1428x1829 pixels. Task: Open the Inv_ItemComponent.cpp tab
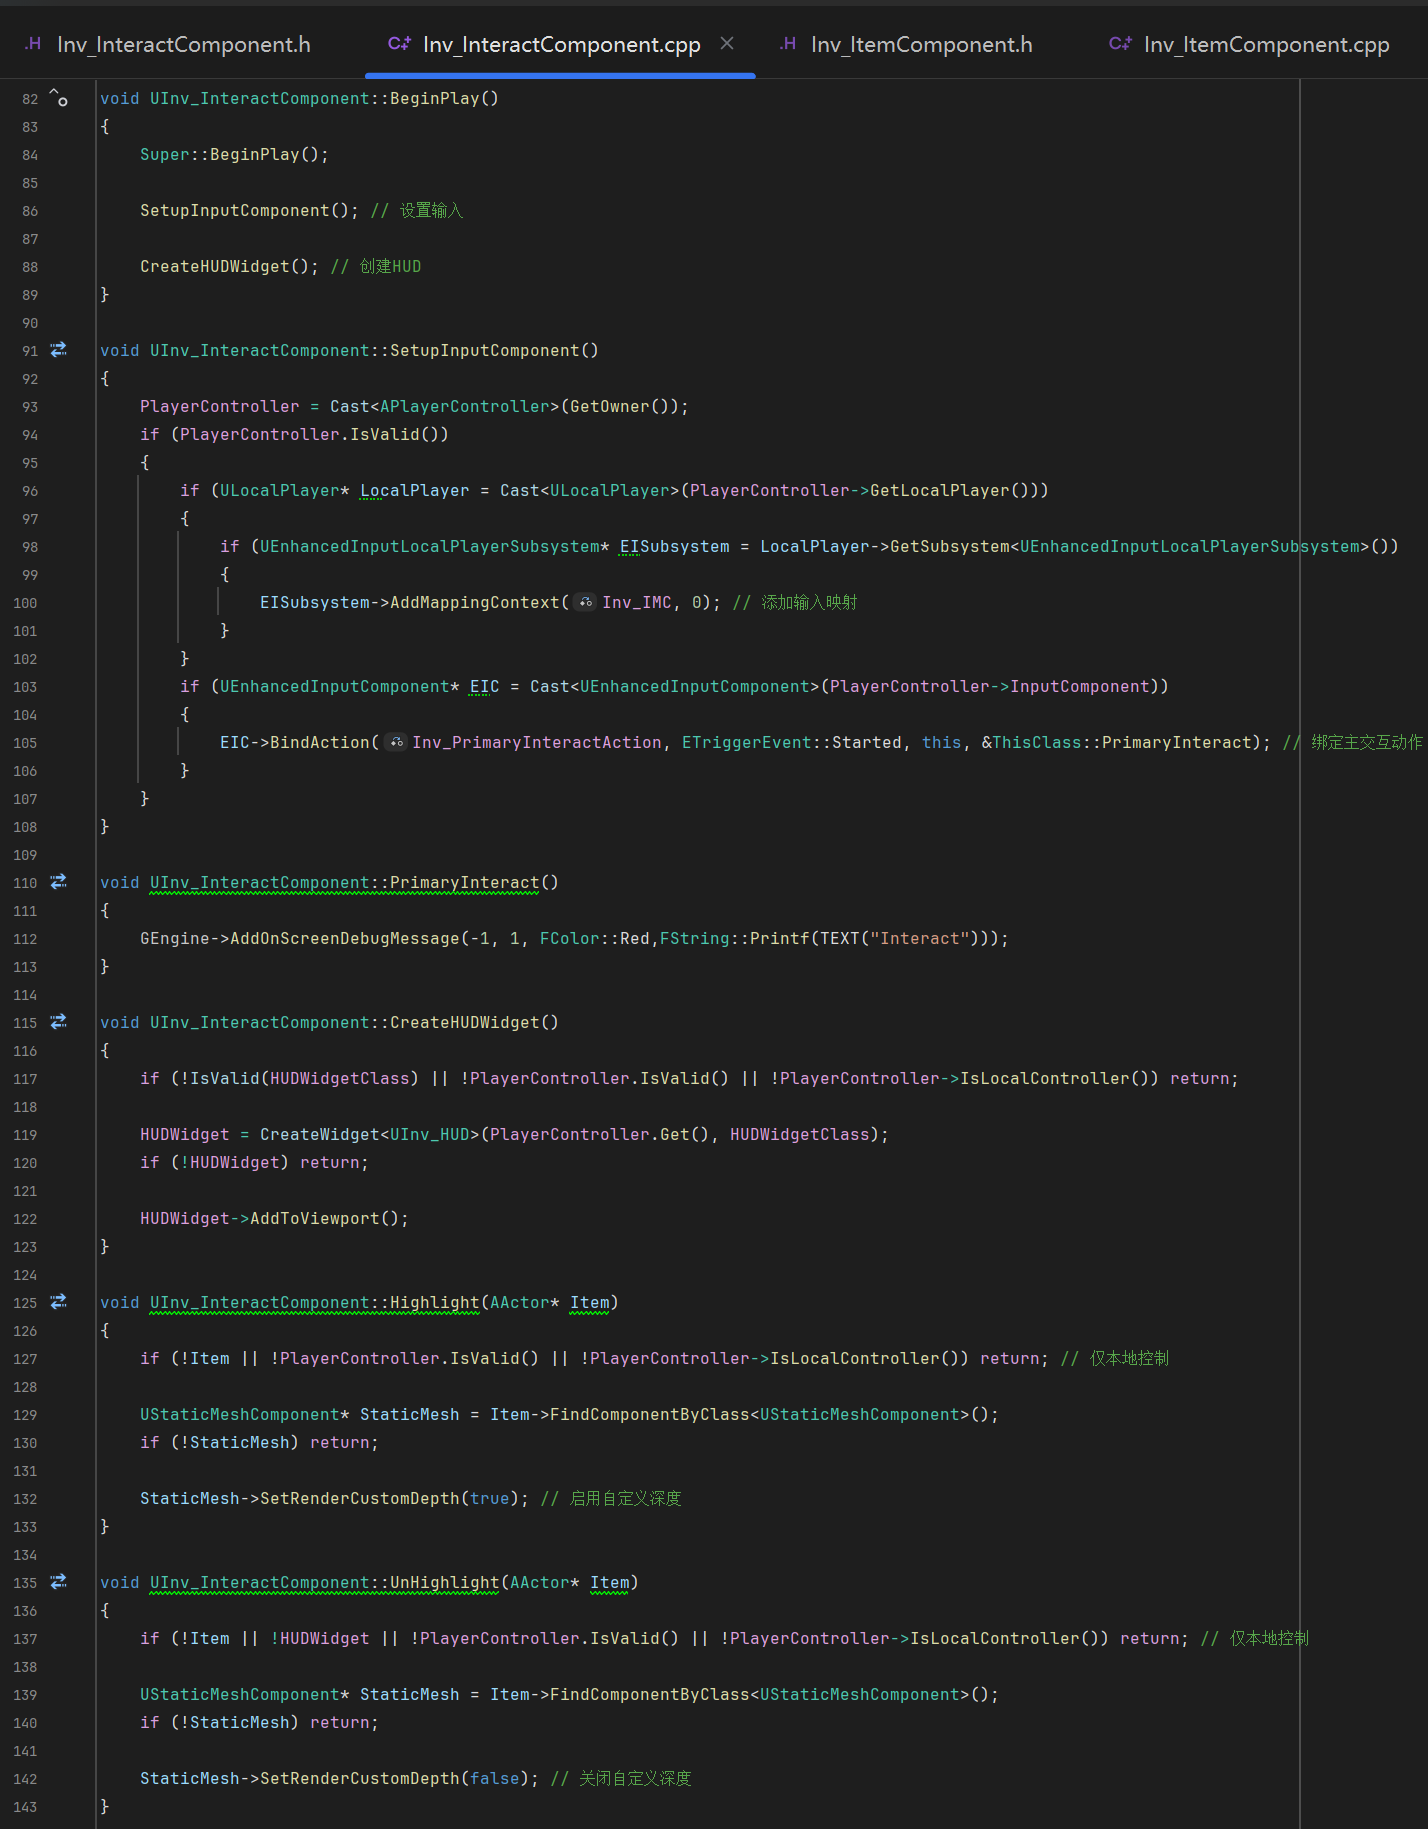pyautogui.click(x=1250, y=44)
